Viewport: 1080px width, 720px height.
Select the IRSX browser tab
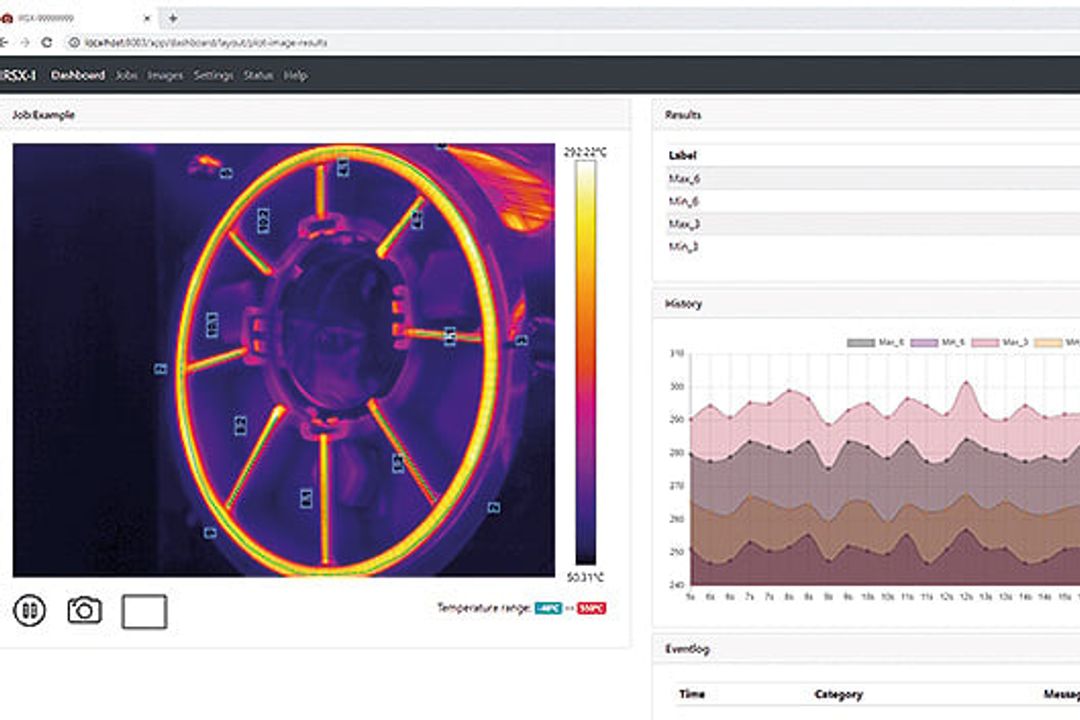(x=76, y=18)
